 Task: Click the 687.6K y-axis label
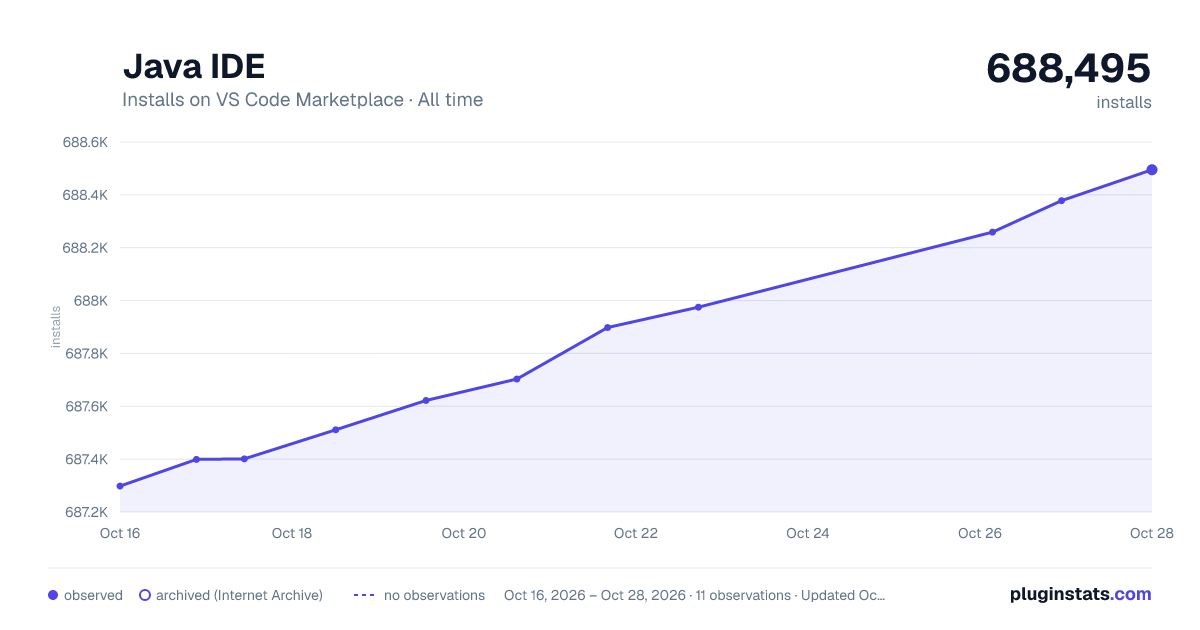pos(85,407)
